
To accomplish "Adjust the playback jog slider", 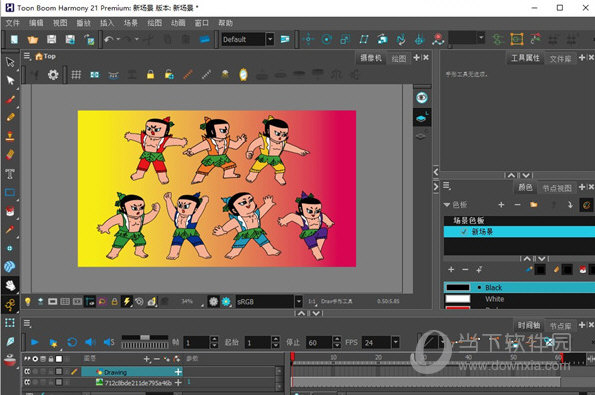I will tap(145, 337).
